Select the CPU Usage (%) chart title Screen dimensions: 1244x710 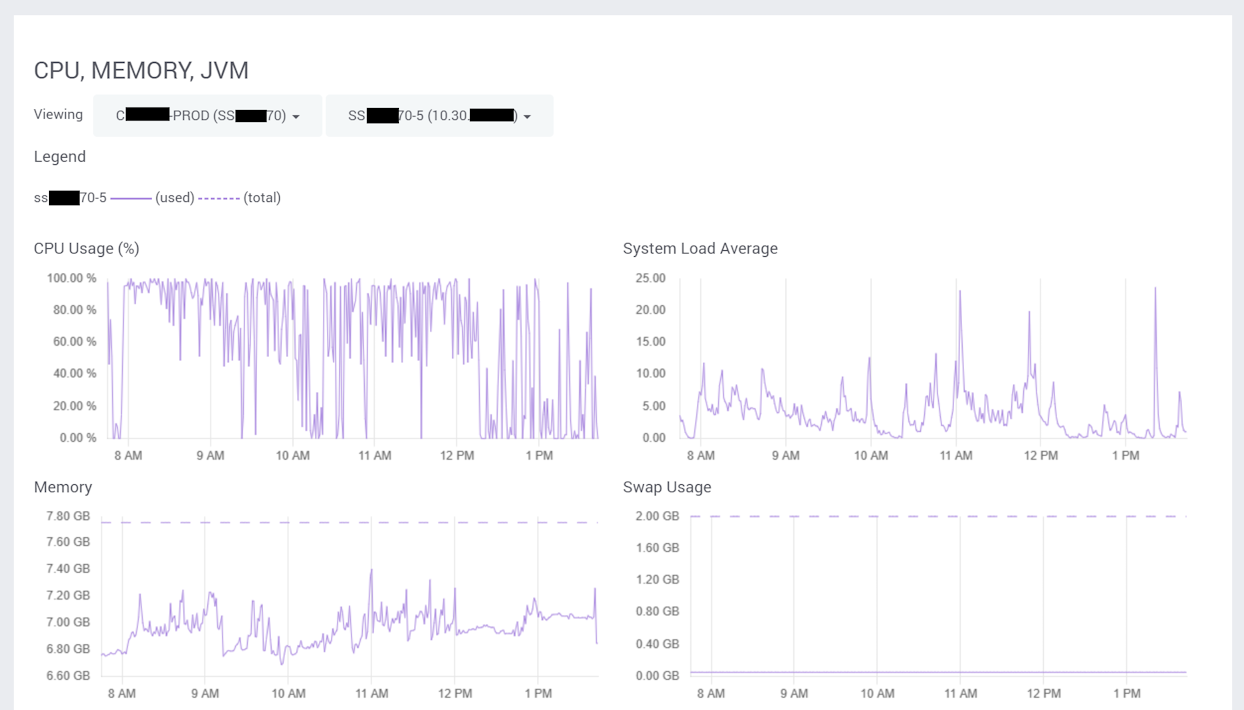87,248
